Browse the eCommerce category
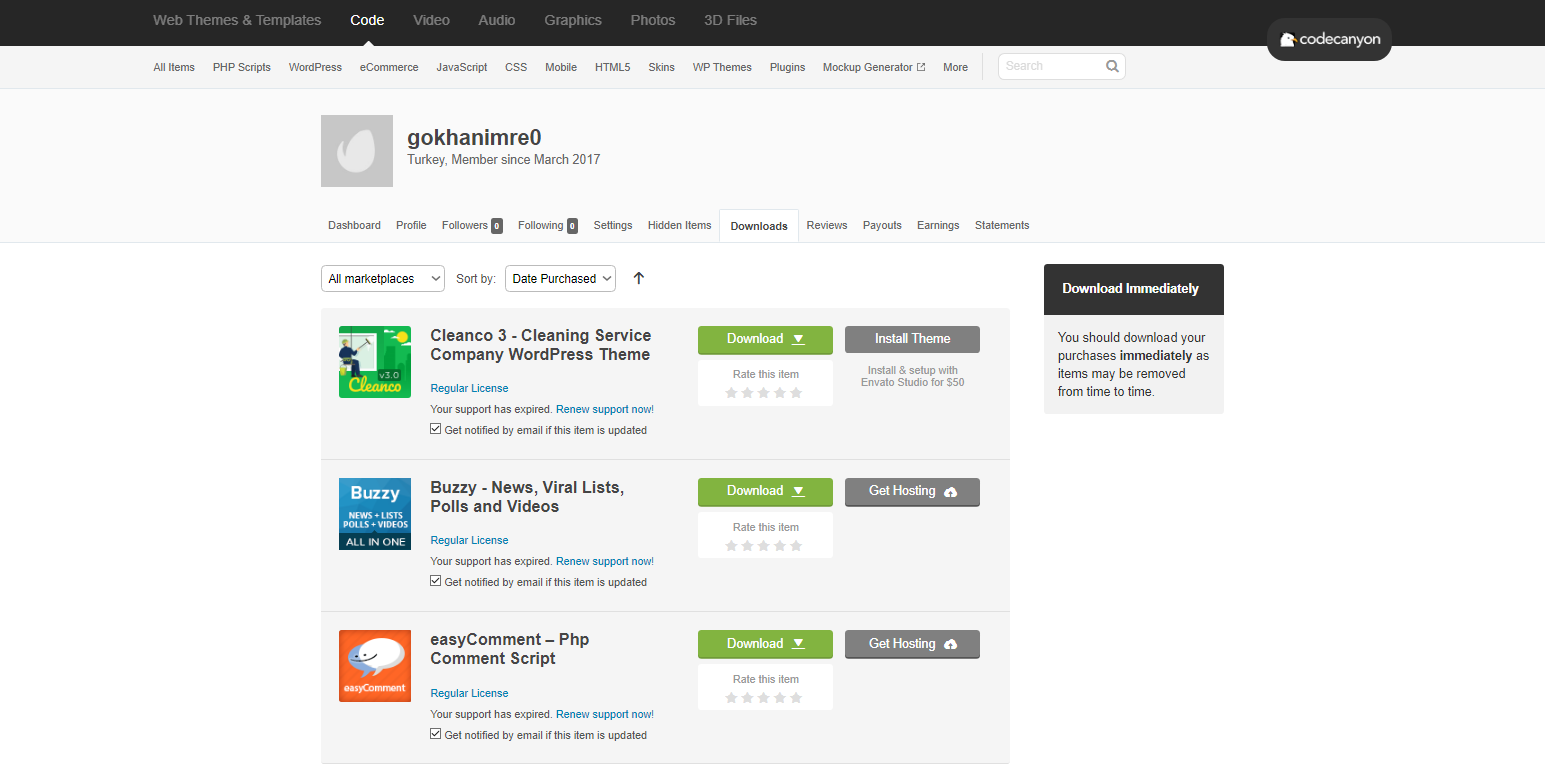This screenshot has height=769, width=1560. pos(389,67)
